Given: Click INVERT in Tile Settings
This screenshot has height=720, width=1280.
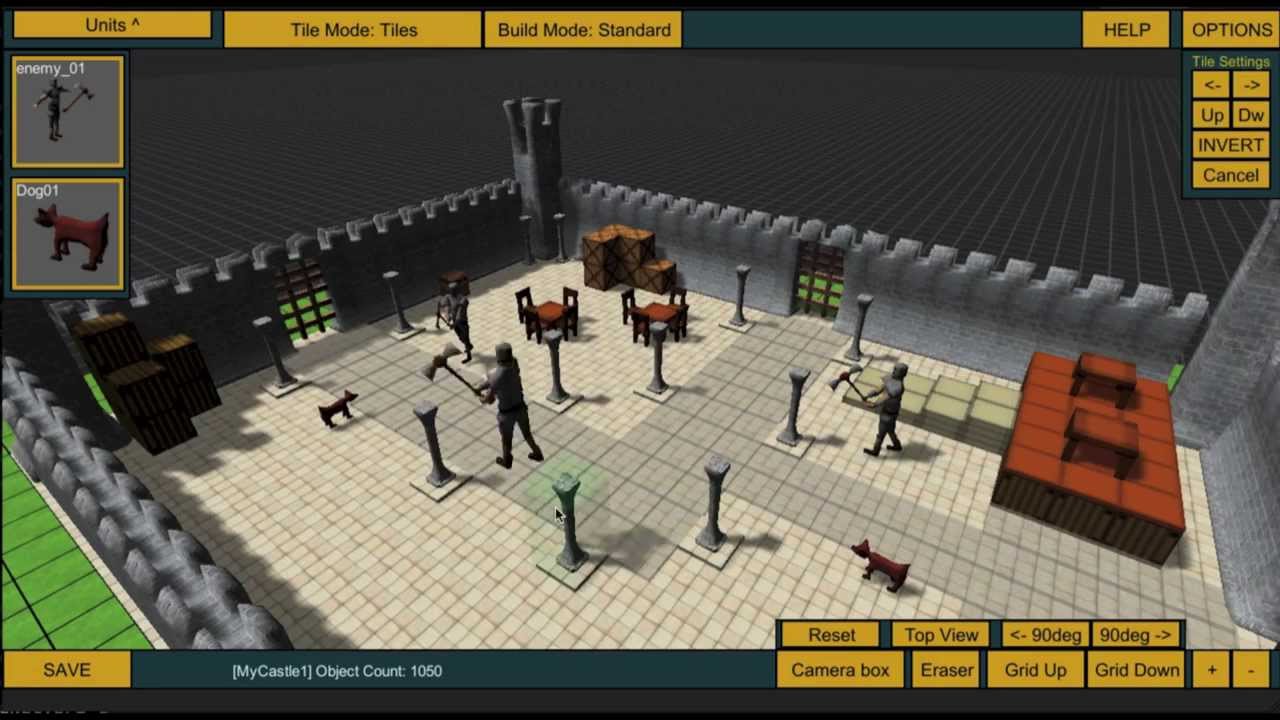Looking at the screenshot, I should coord(1231,145).
